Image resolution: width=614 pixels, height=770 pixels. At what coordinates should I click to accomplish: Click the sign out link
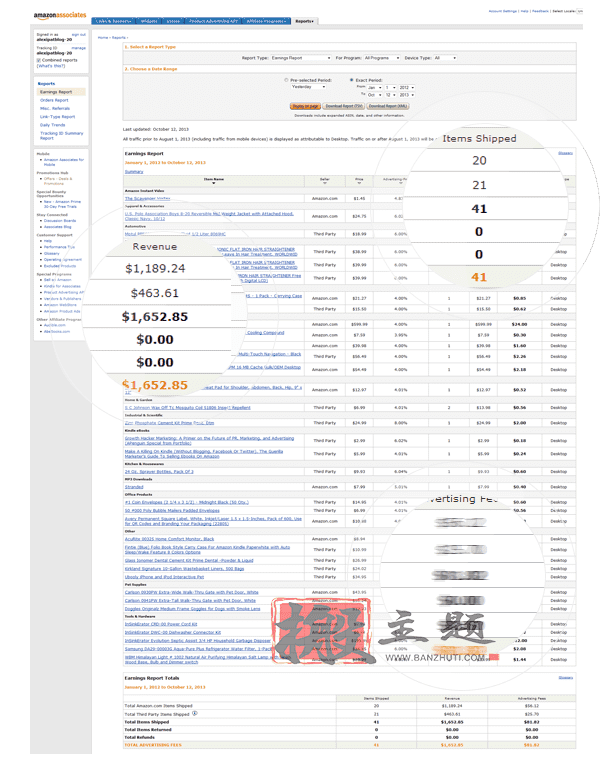[x=79, y=34]
